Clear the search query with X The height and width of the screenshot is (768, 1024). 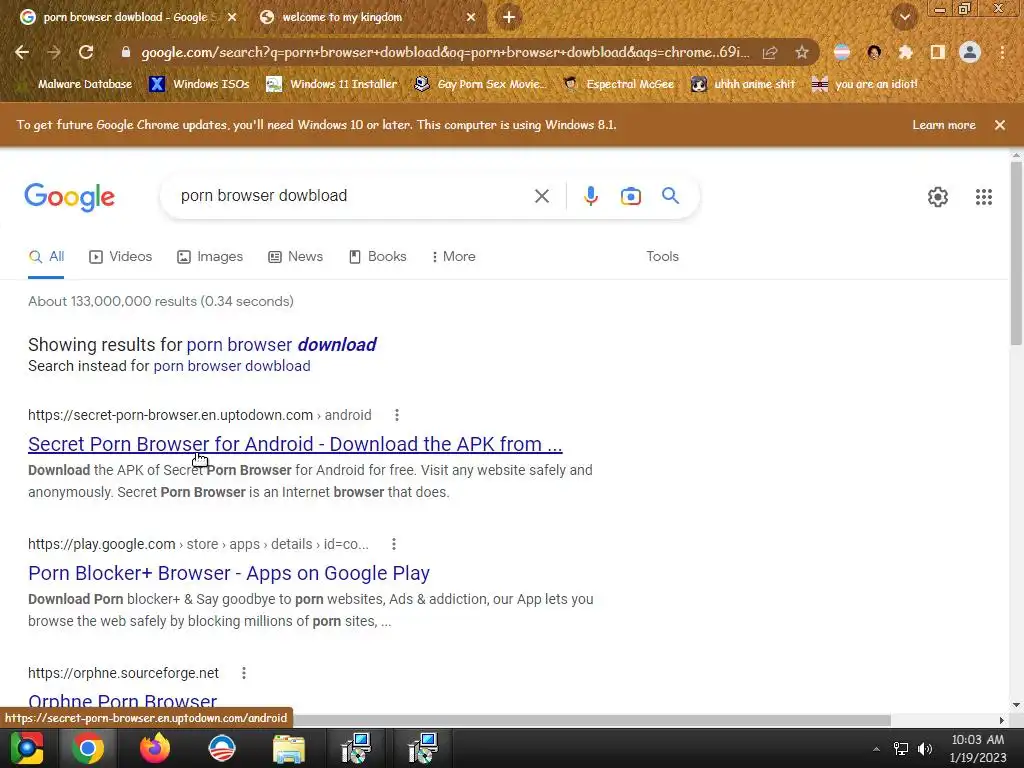click(x=541, y=196)
